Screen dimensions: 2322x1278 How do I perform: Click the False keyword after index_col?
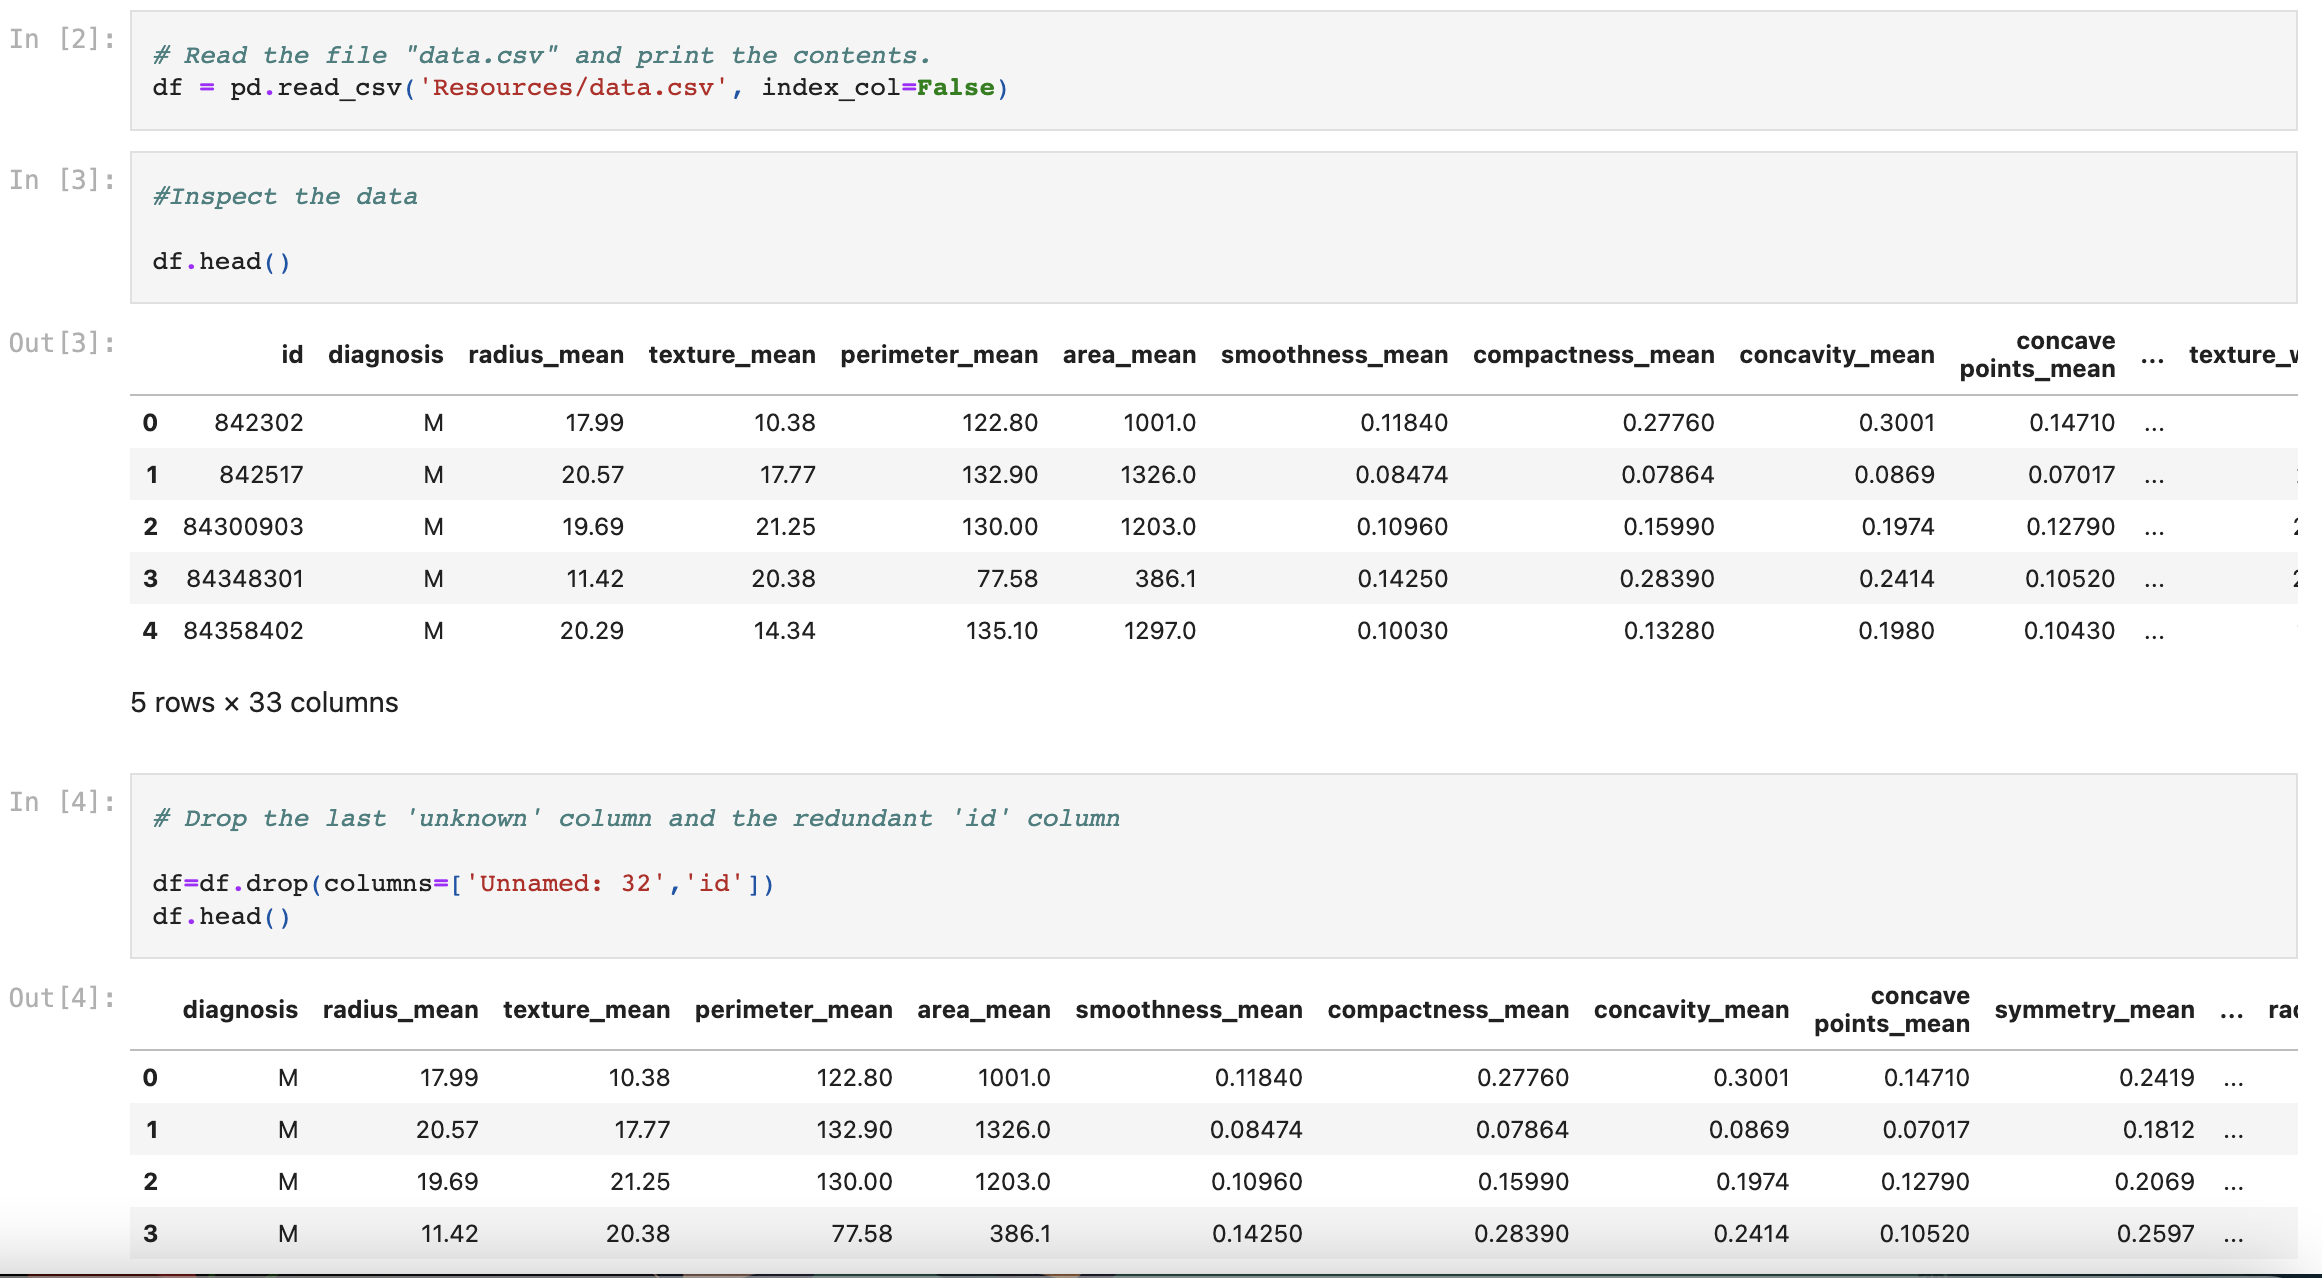(x=955, y=88)
